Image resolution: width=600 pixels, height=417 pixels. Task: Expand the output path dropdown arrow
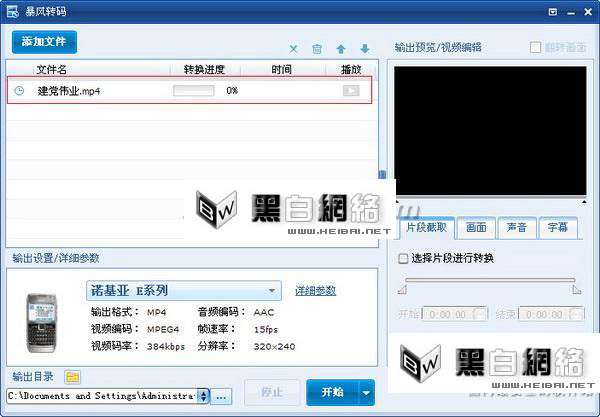click(x=203, y=396)
